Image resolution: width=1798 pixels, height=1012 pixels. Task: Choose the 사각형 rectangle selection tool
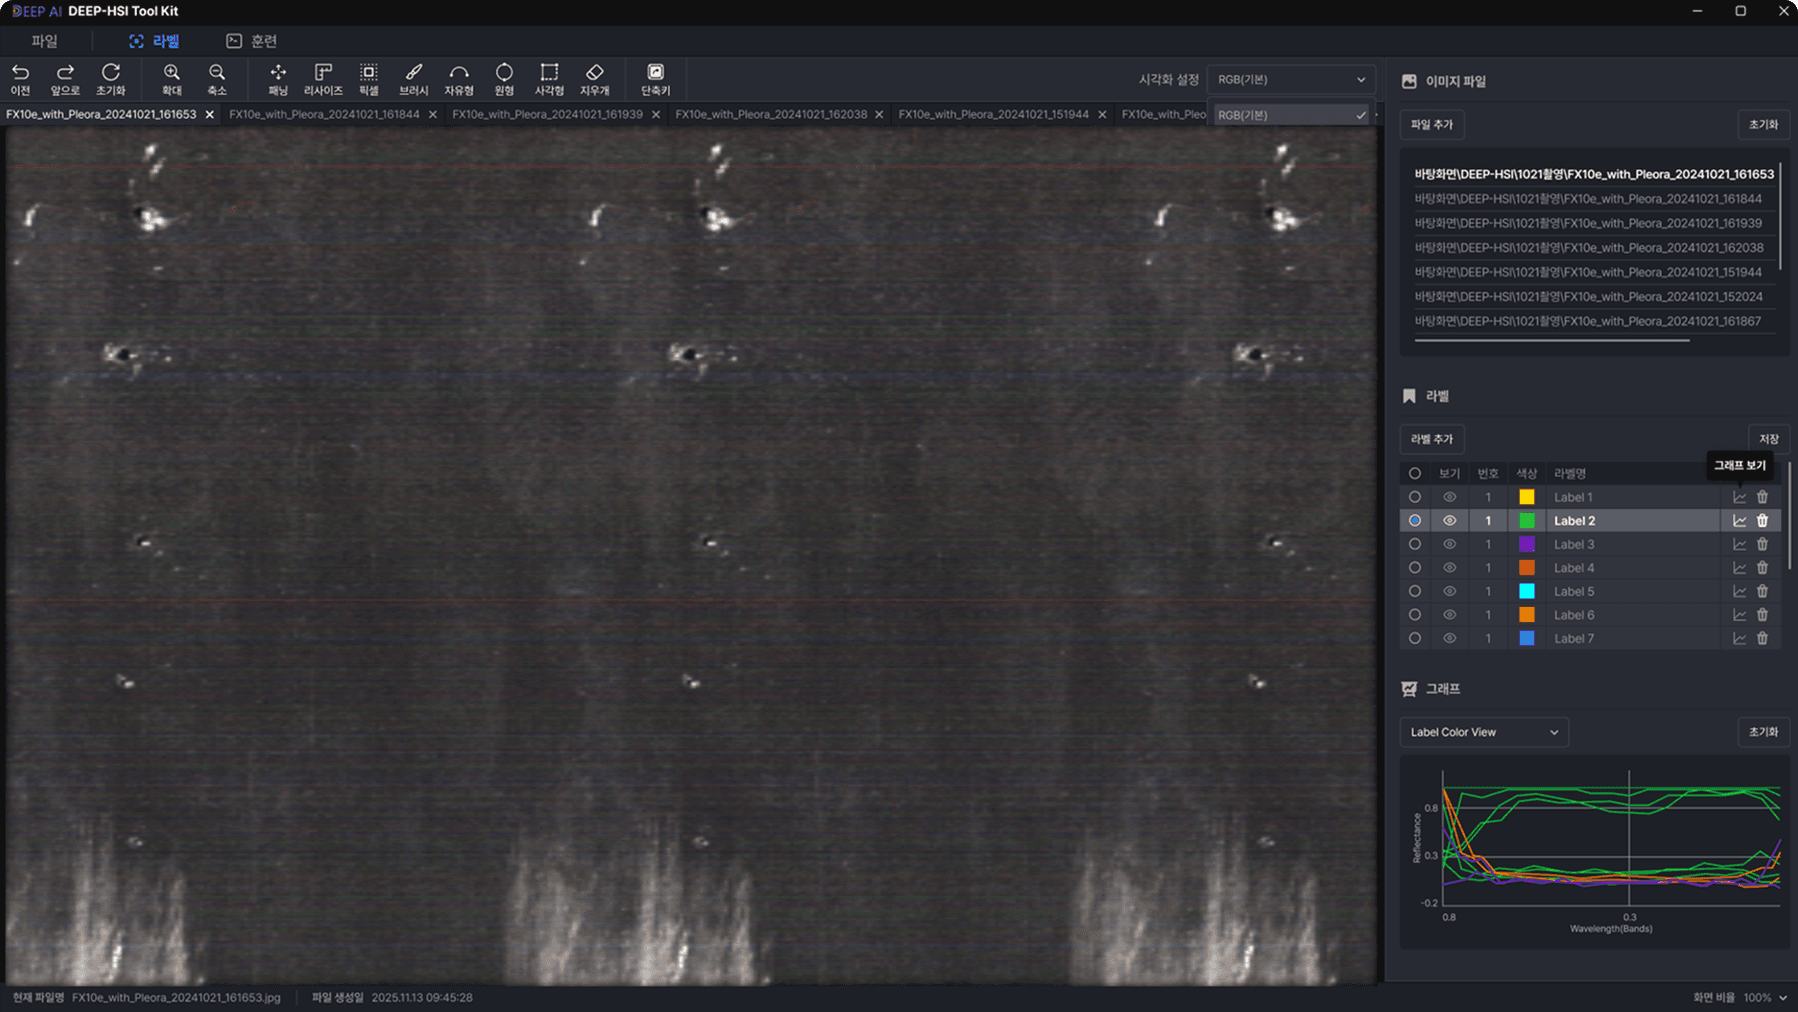click(549, 79)
